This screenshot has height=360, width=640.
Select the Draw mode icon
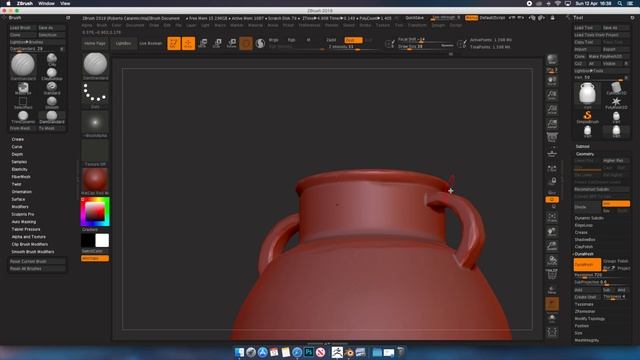pos(188,43)
